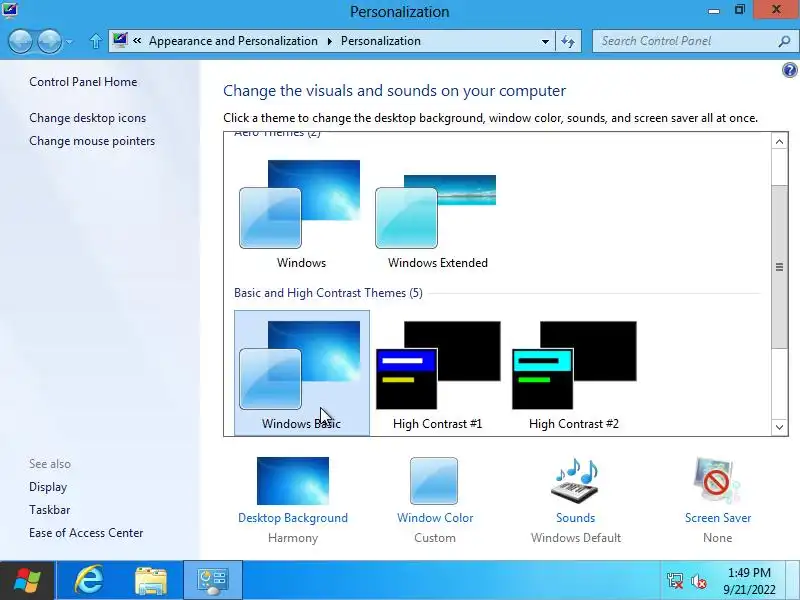
Task: Click scroll down arrow in theme list
Action: click(x=779, y=427)
